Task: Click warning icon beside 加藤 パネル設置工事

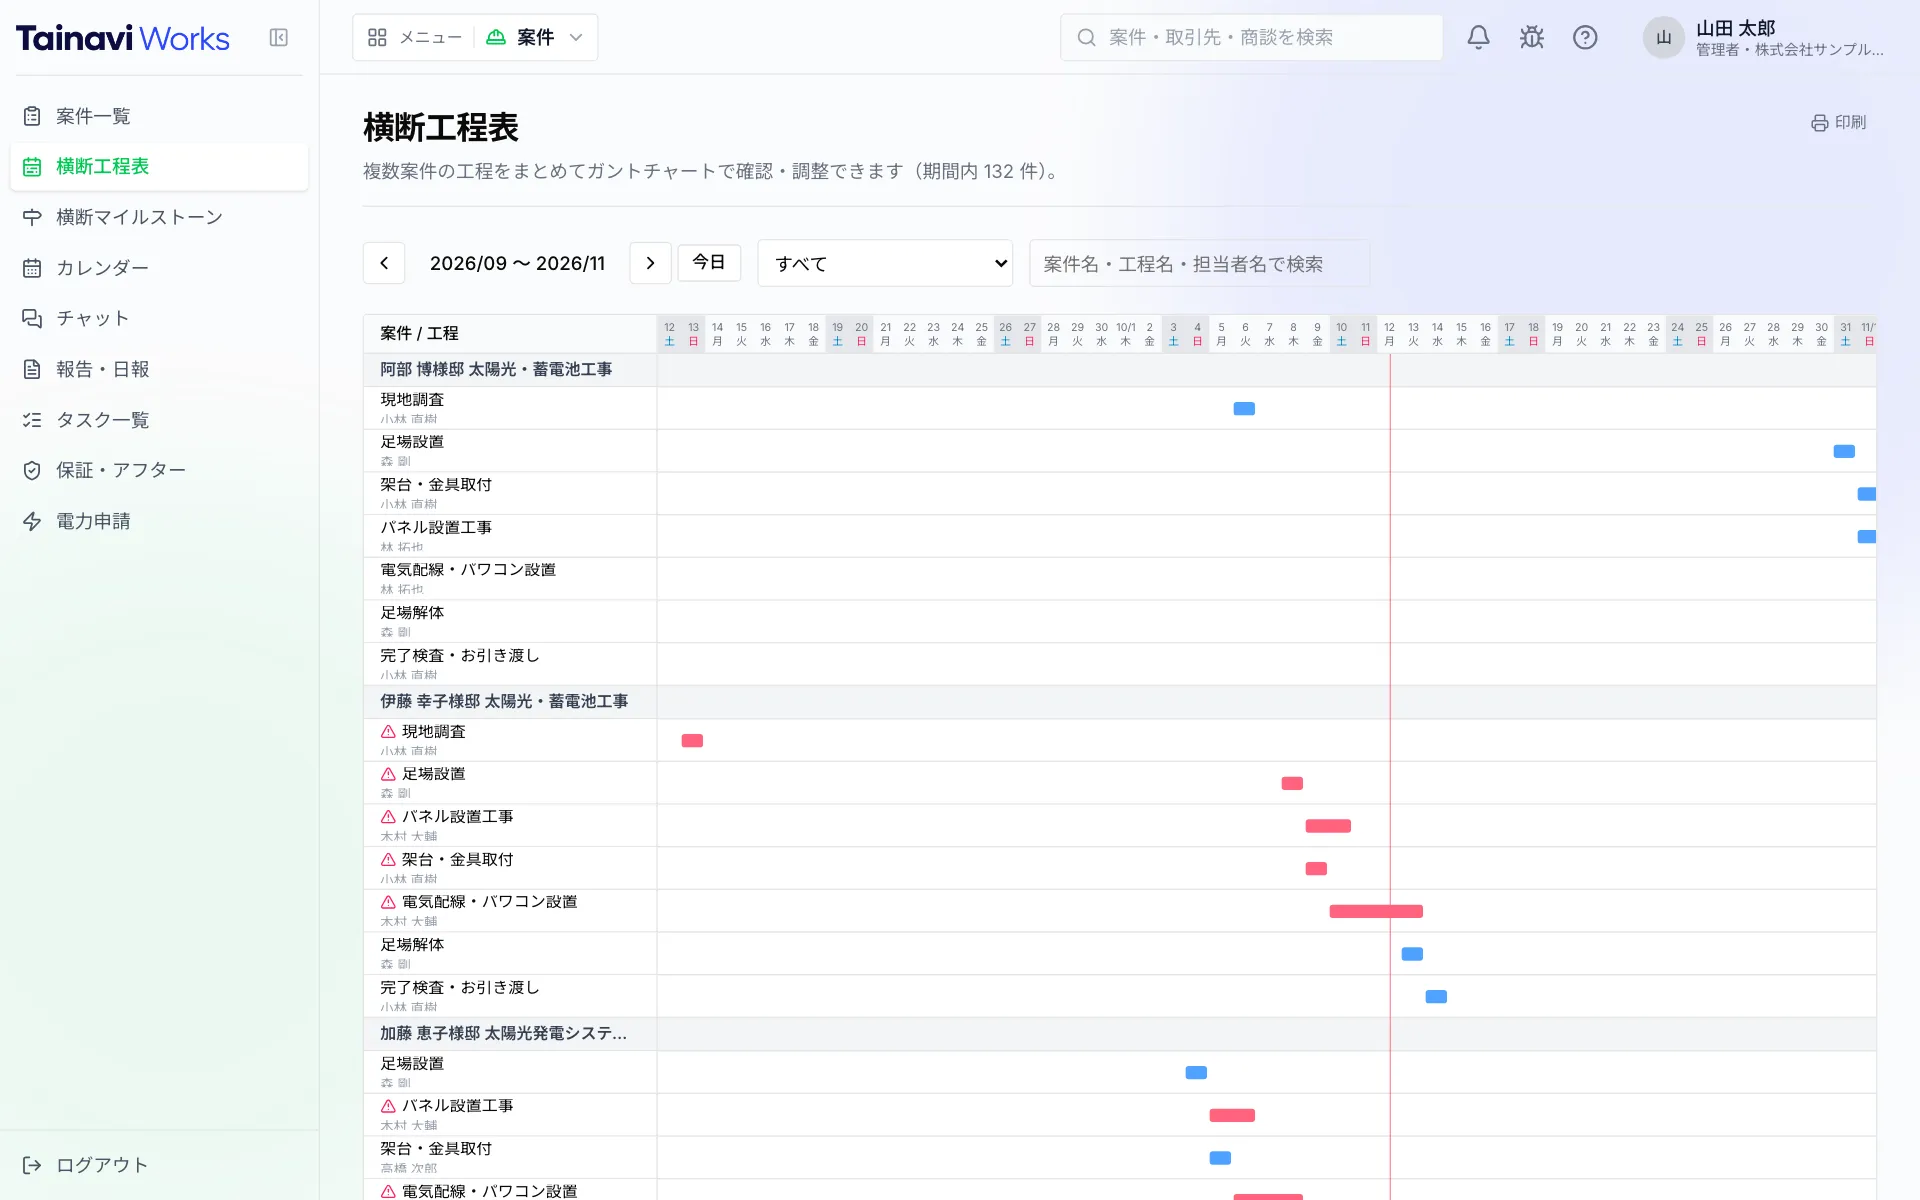Action: click(388, 1106)
